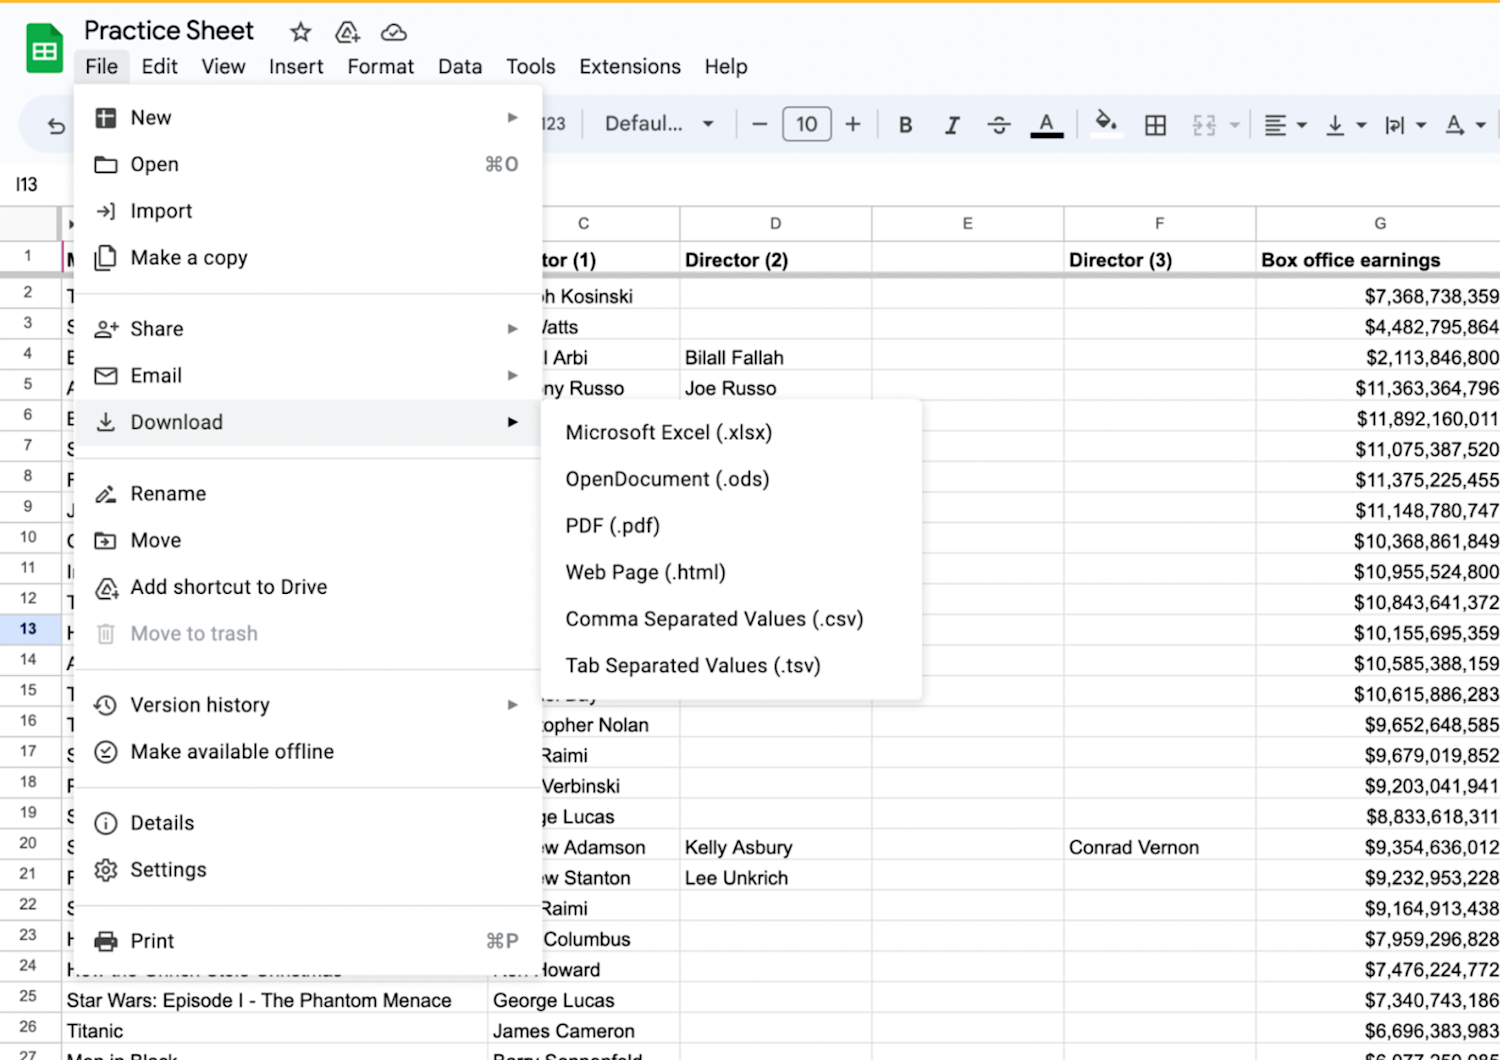Open Settings from File menu
The width and height of the screenshot is (1500, 1060).
click(308, 870)
